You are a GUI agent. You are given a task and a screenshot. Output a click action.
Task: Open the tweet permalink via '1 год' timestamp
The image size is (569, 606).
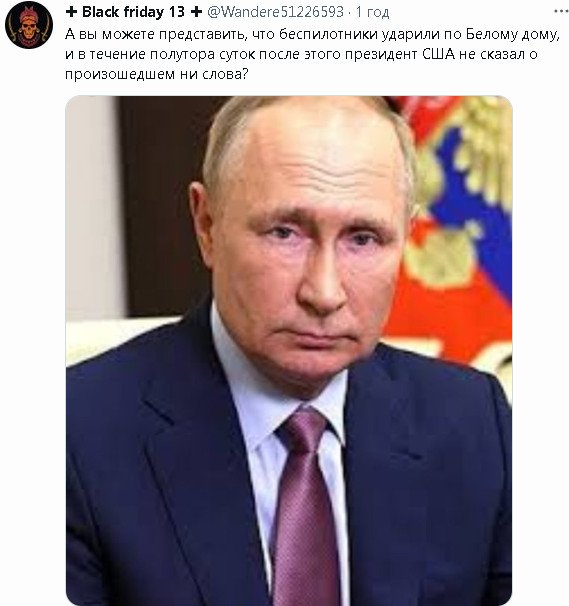click(372, 12)
